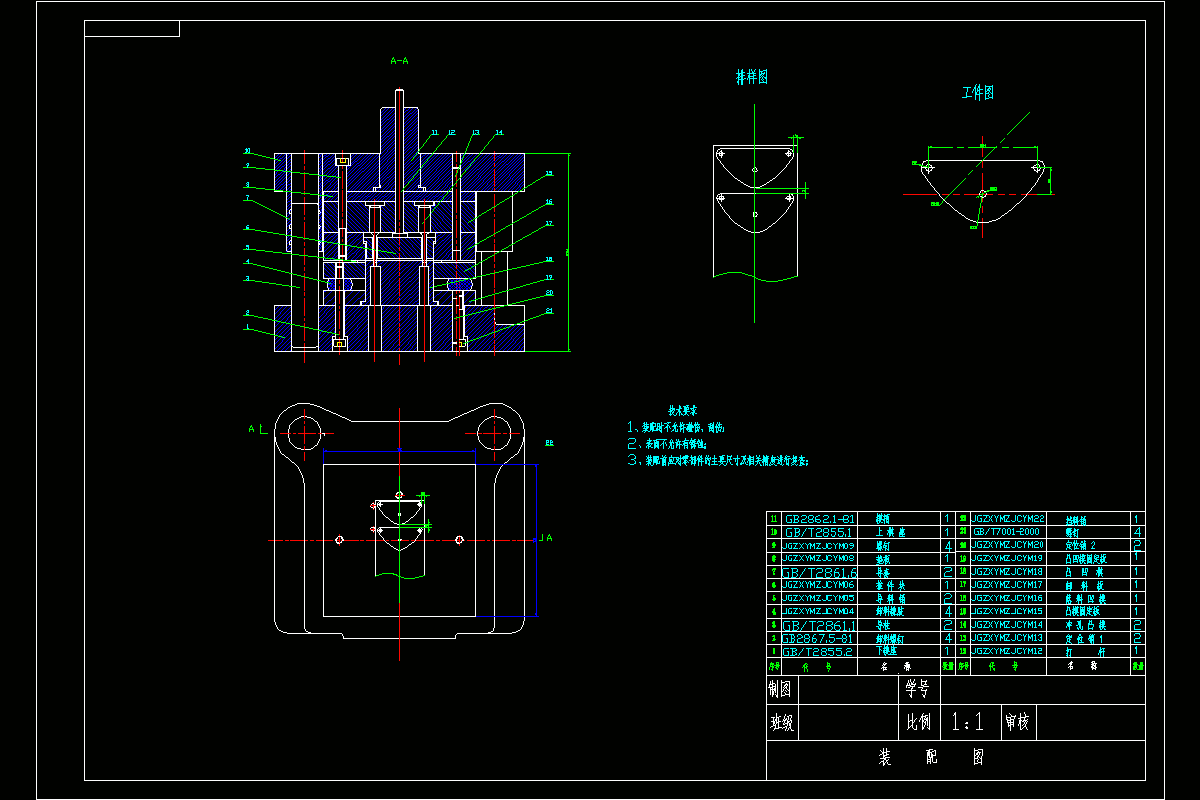Click standard code GB/T7001-2000
This screenshot has width=1200, height=800.
(1005, 532)
